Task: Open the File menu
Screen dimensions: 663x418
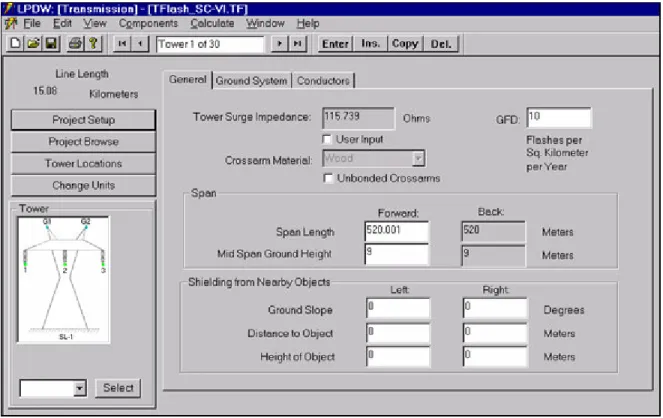Action: point(32,23)
